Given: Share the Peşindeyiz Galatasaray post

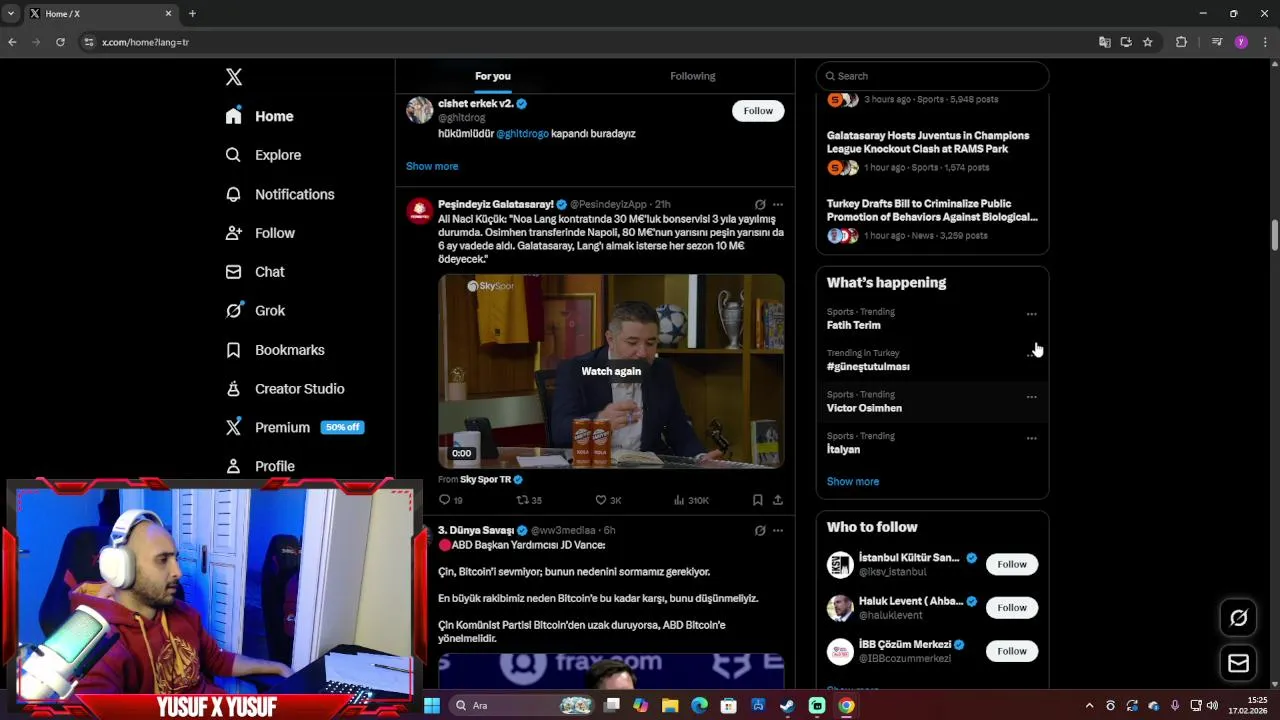Looking at the screenshot, I should tap(777, 500).
